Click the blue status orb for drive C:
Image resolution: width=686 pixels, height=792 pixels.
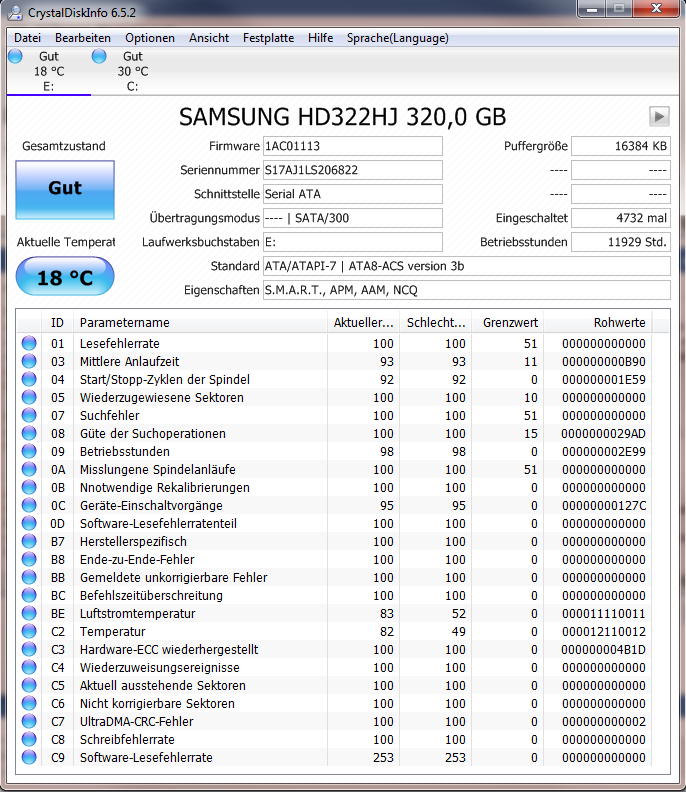point(99,56)
